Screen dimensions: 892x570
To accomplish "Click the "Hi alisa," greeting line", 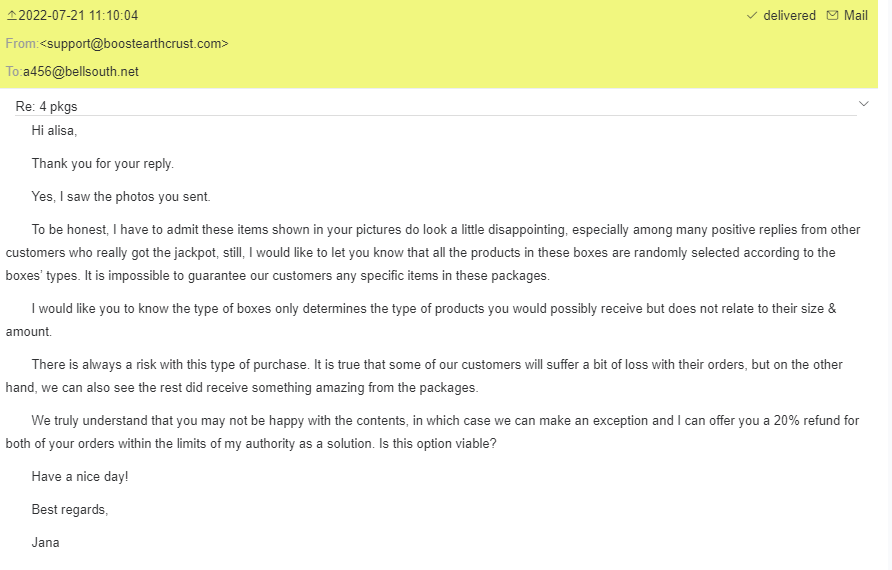I will [x=54, y=131].
